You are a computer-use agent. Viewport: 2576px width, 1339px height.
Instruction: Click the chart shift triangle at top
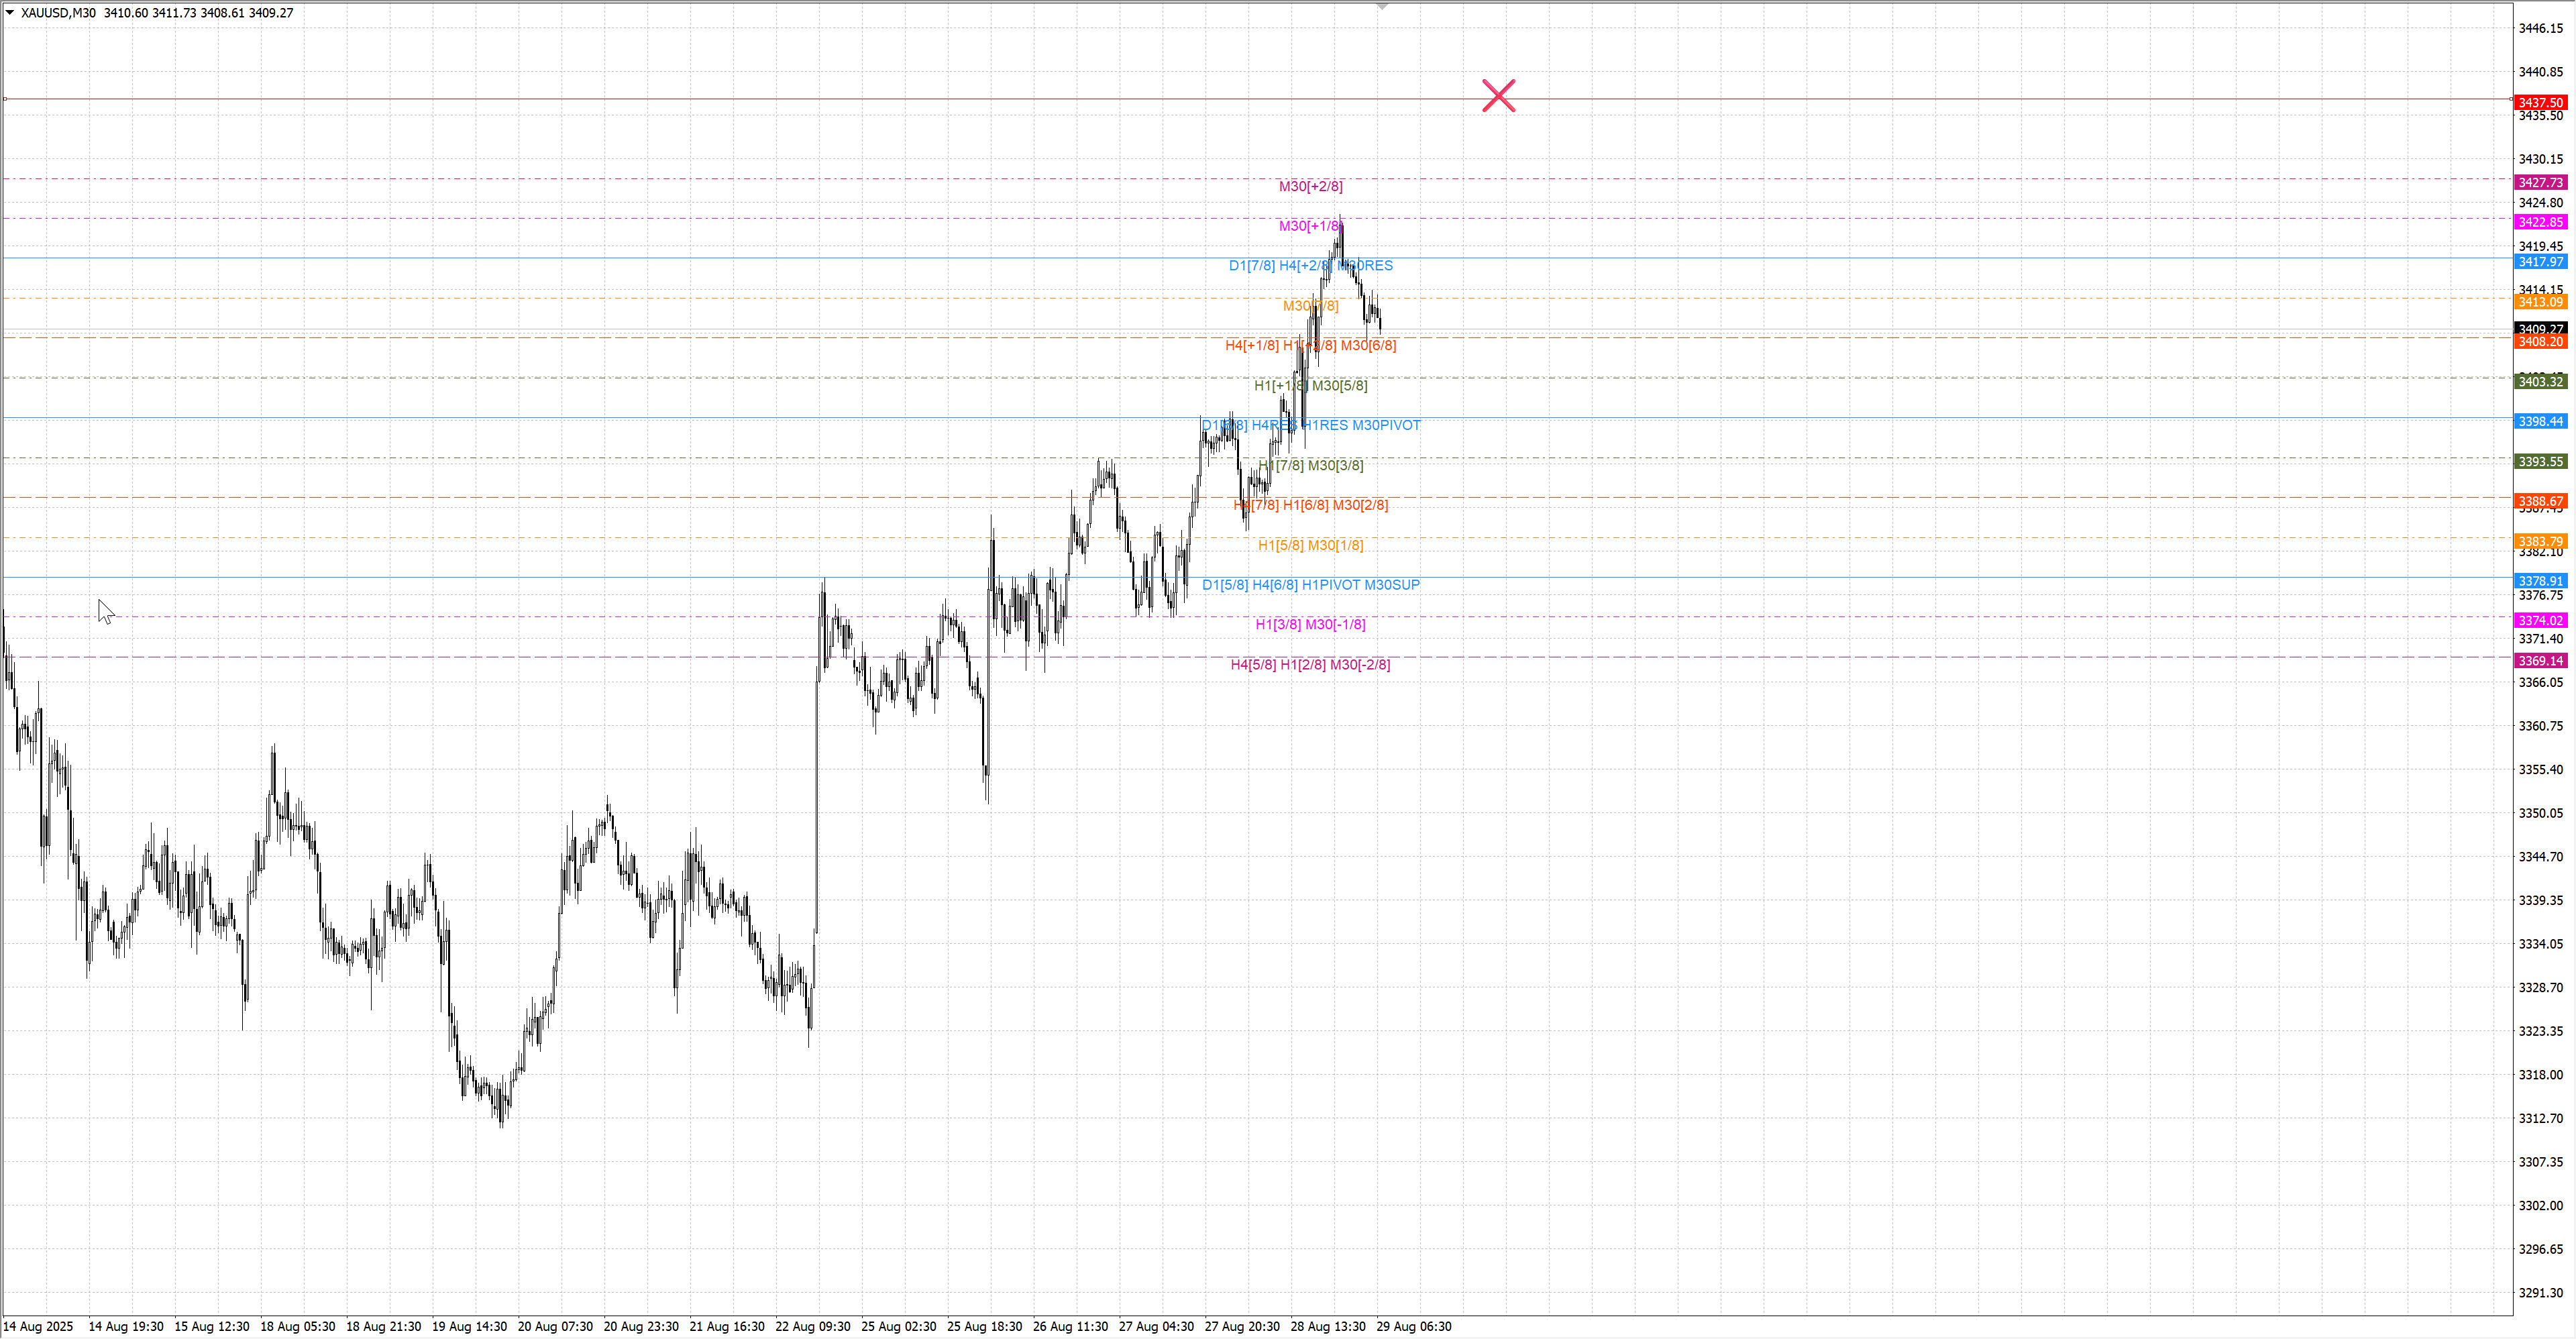(x=1382, y=7)
